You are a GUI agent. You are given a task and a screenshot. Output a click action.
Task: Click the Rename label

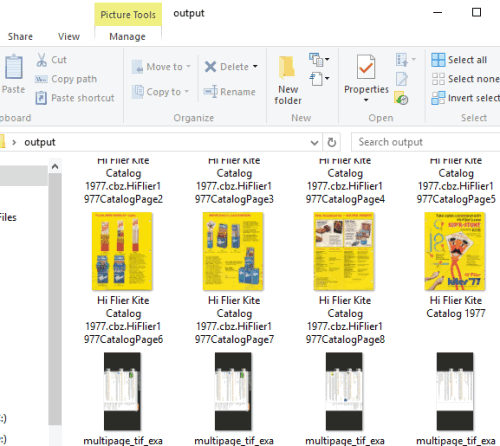point(238,92)
